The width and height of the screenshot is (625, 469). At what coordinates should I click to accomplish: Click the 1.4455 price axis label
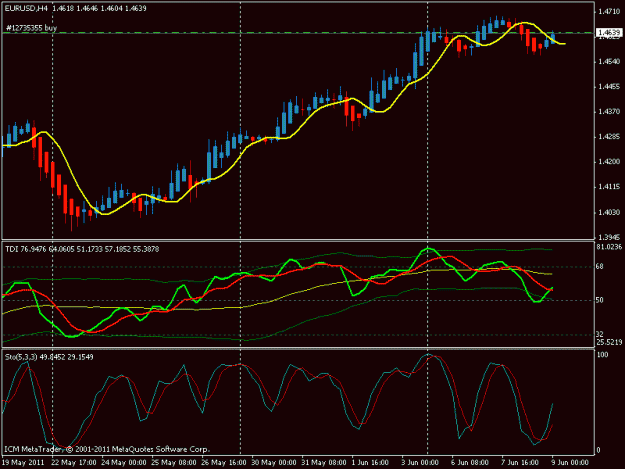[x=609, y=87]
